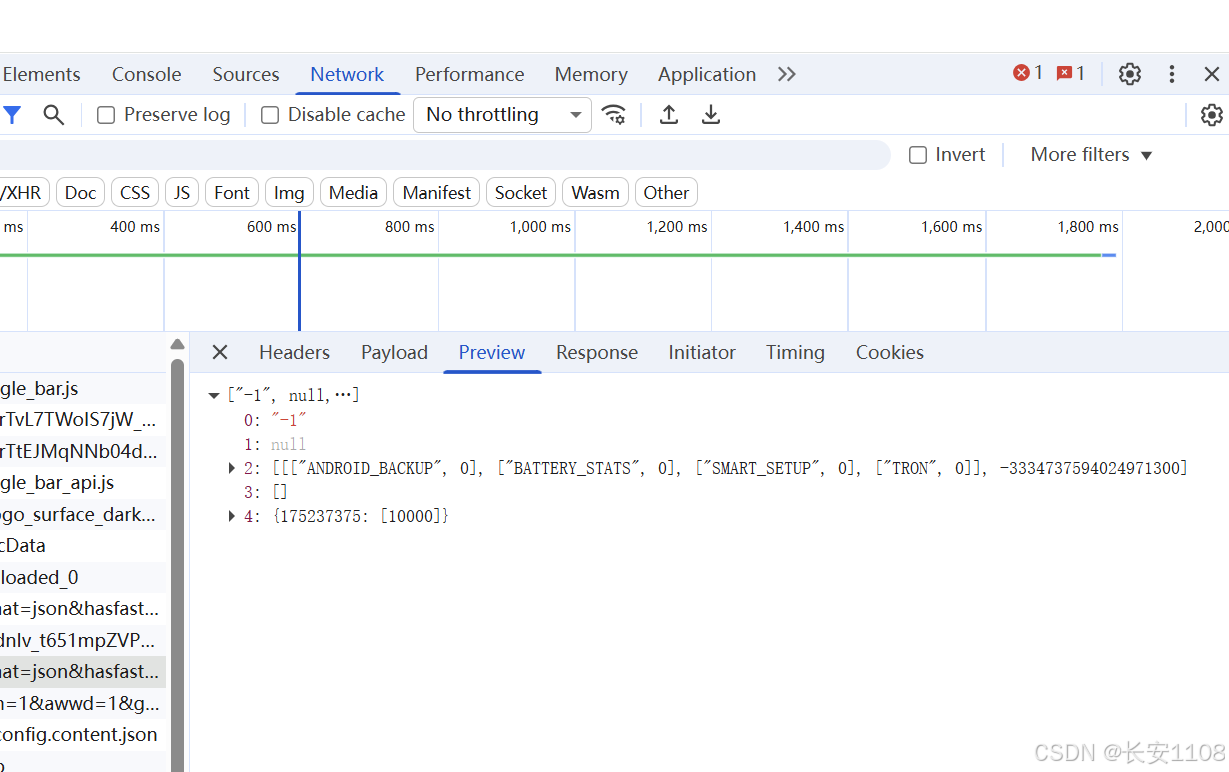Select the gle_bar.js request

83,388
